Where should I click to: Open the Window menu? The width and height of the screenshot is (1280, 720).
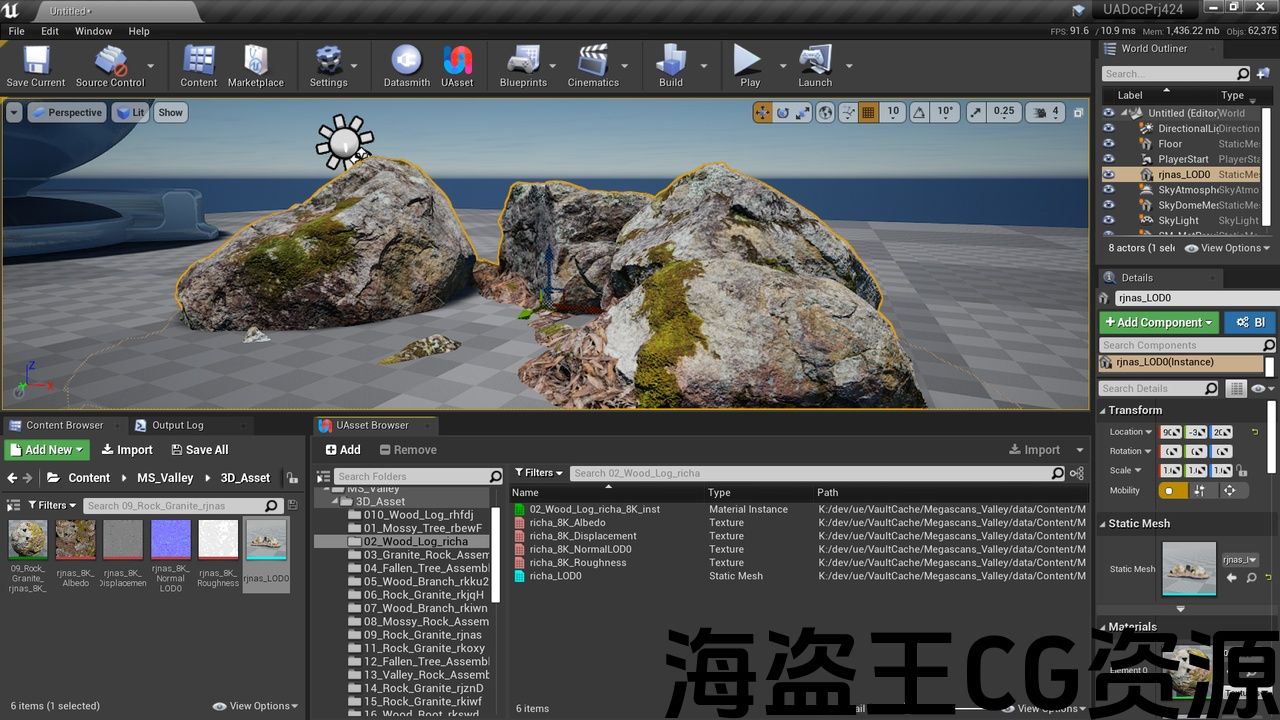click(93, 31)
